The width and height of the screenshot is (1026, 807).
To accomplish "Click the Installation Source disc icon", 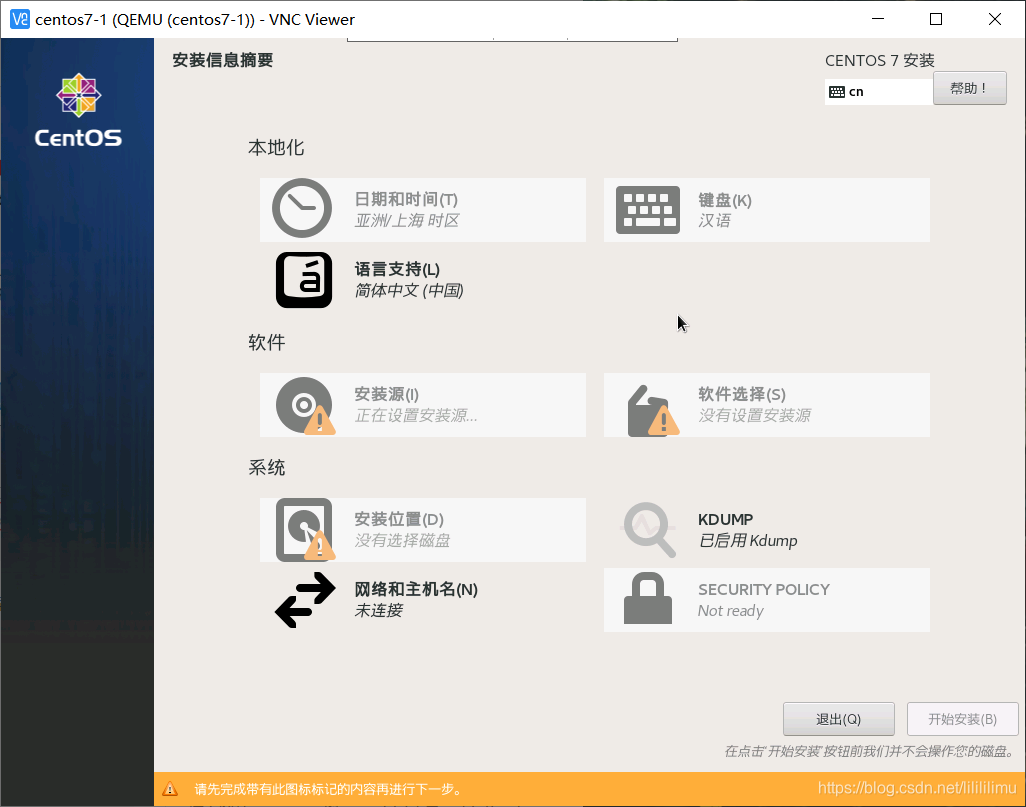I will (x=305, y=406).
